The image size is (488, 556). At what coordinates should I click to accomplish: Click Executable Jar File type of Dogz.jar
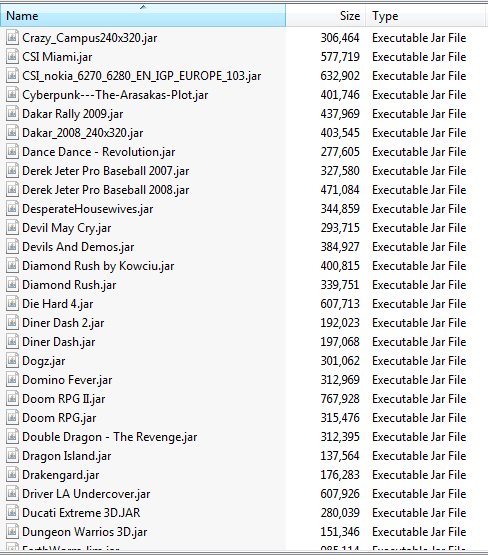pyautogui.click(x=419, y=361)
